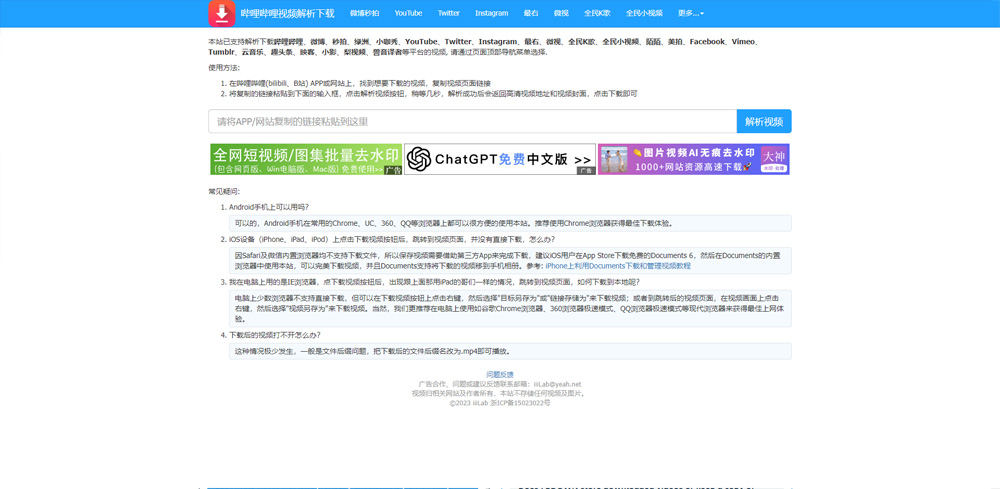This screenshot has width=1000, height=489.
Task: Click the 浙ICP备15023022号 footer text
Action: click(522, 403)
